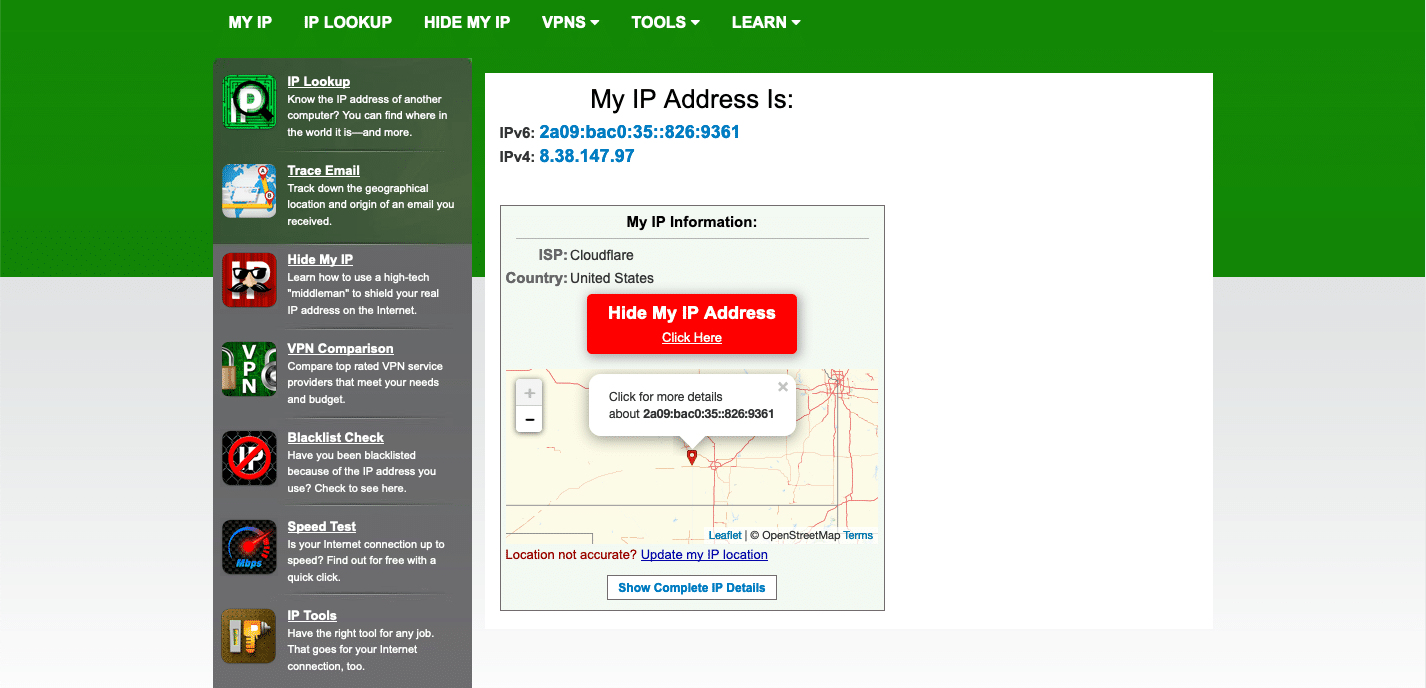
Task: Zoom in on the map
Action: [529, 393]
